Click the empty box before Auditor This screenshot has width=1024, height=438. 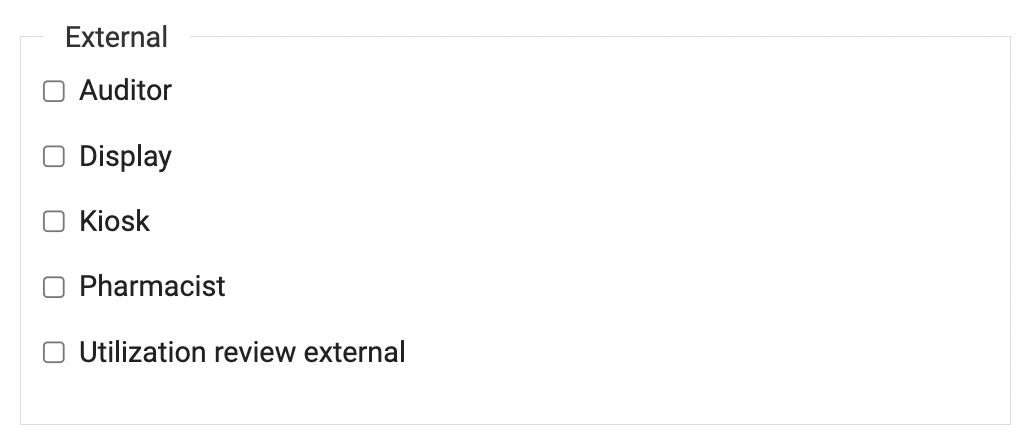point(53,92)
